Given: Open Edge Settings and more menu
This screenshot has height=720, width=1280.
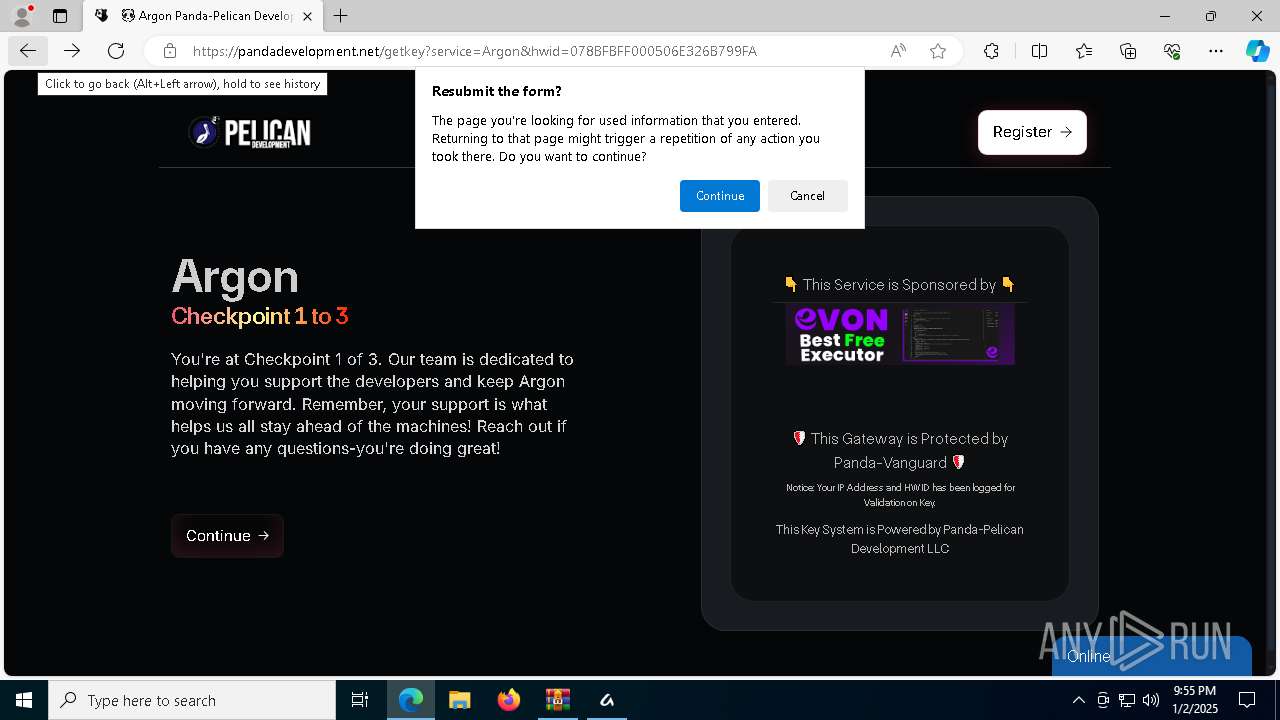Looking at the screenshot, I should tap(1216, 51).
